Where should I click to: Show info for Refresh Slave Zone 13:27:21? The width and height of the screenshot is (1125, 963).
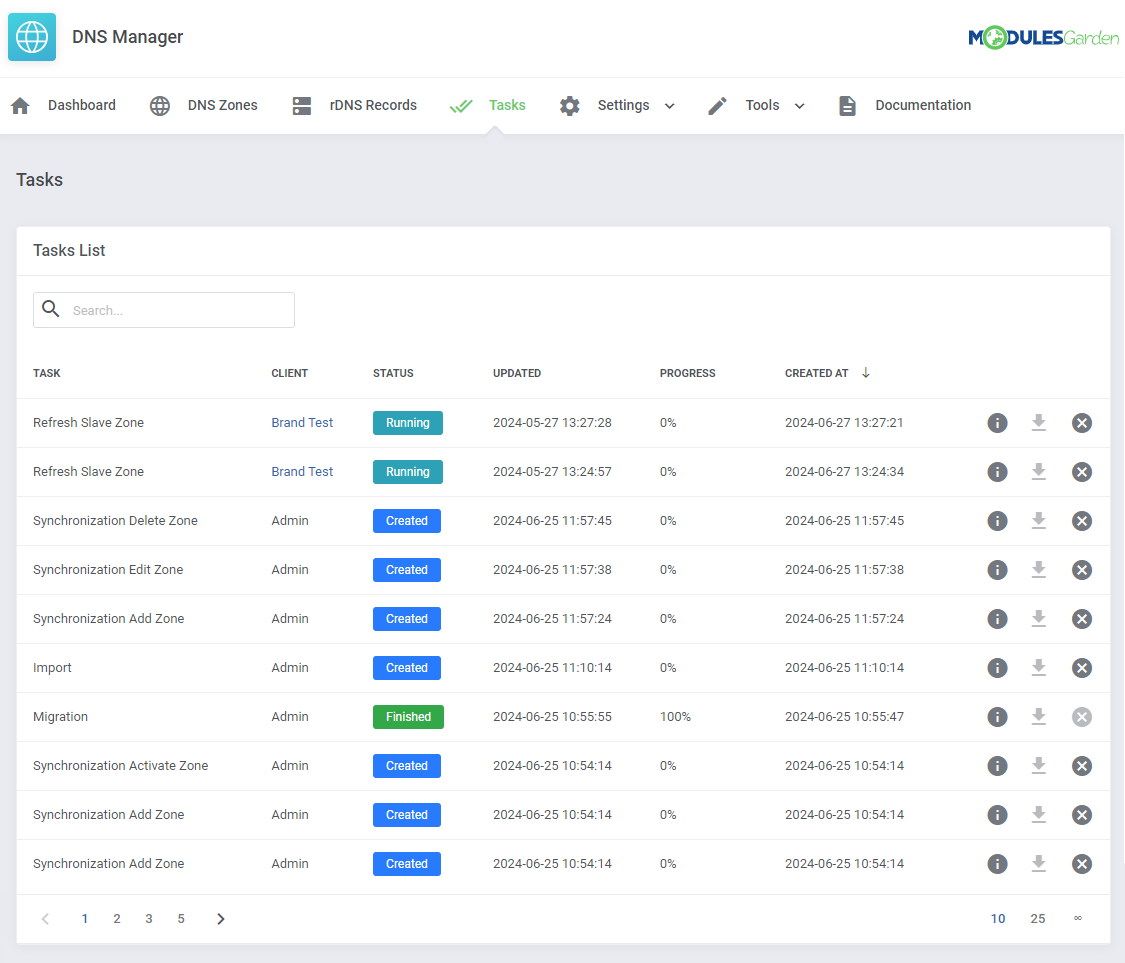coord(997,423)
